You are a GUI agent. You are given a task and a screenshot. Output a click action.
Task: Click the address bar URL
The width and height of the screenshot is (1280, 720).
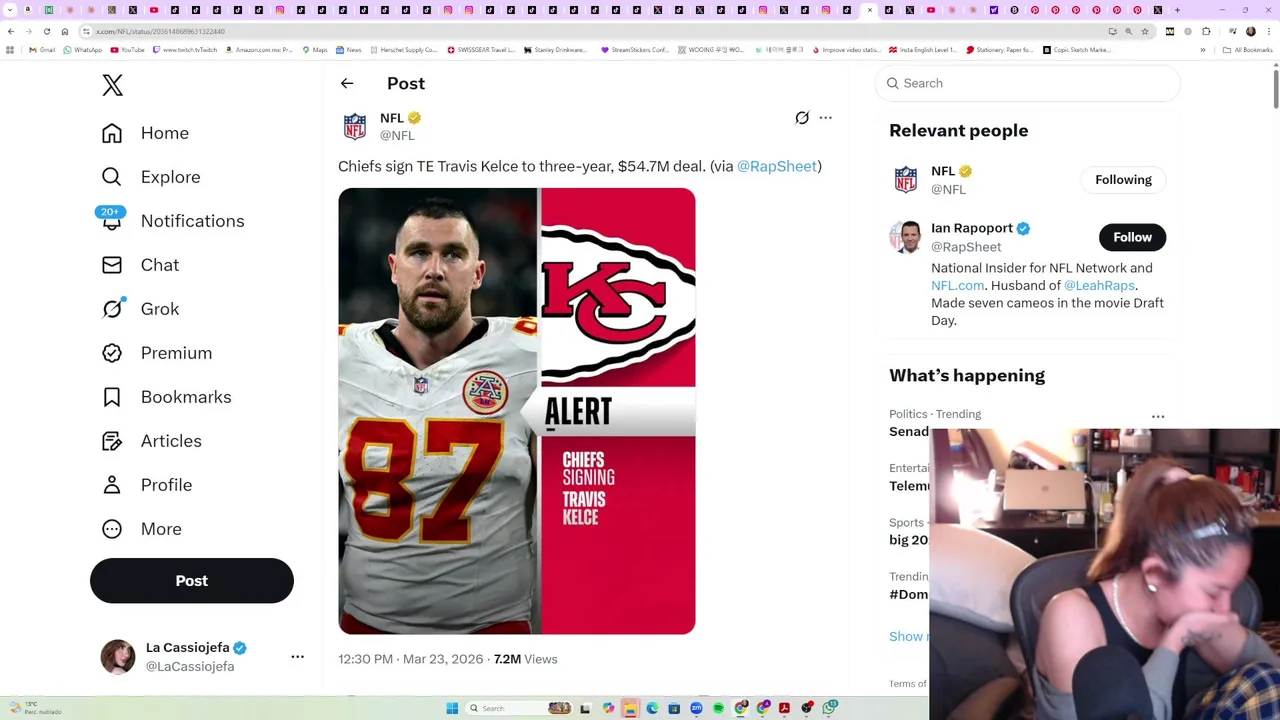coord(160,32)
